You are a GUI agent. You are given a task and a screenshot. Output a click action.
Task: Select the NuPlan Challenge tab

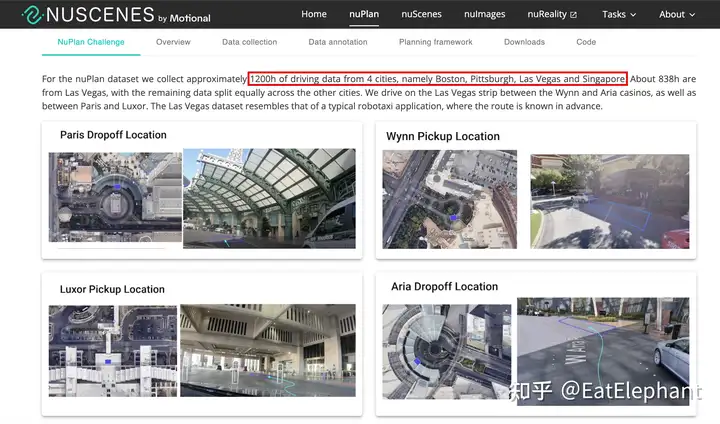point(91,42)
